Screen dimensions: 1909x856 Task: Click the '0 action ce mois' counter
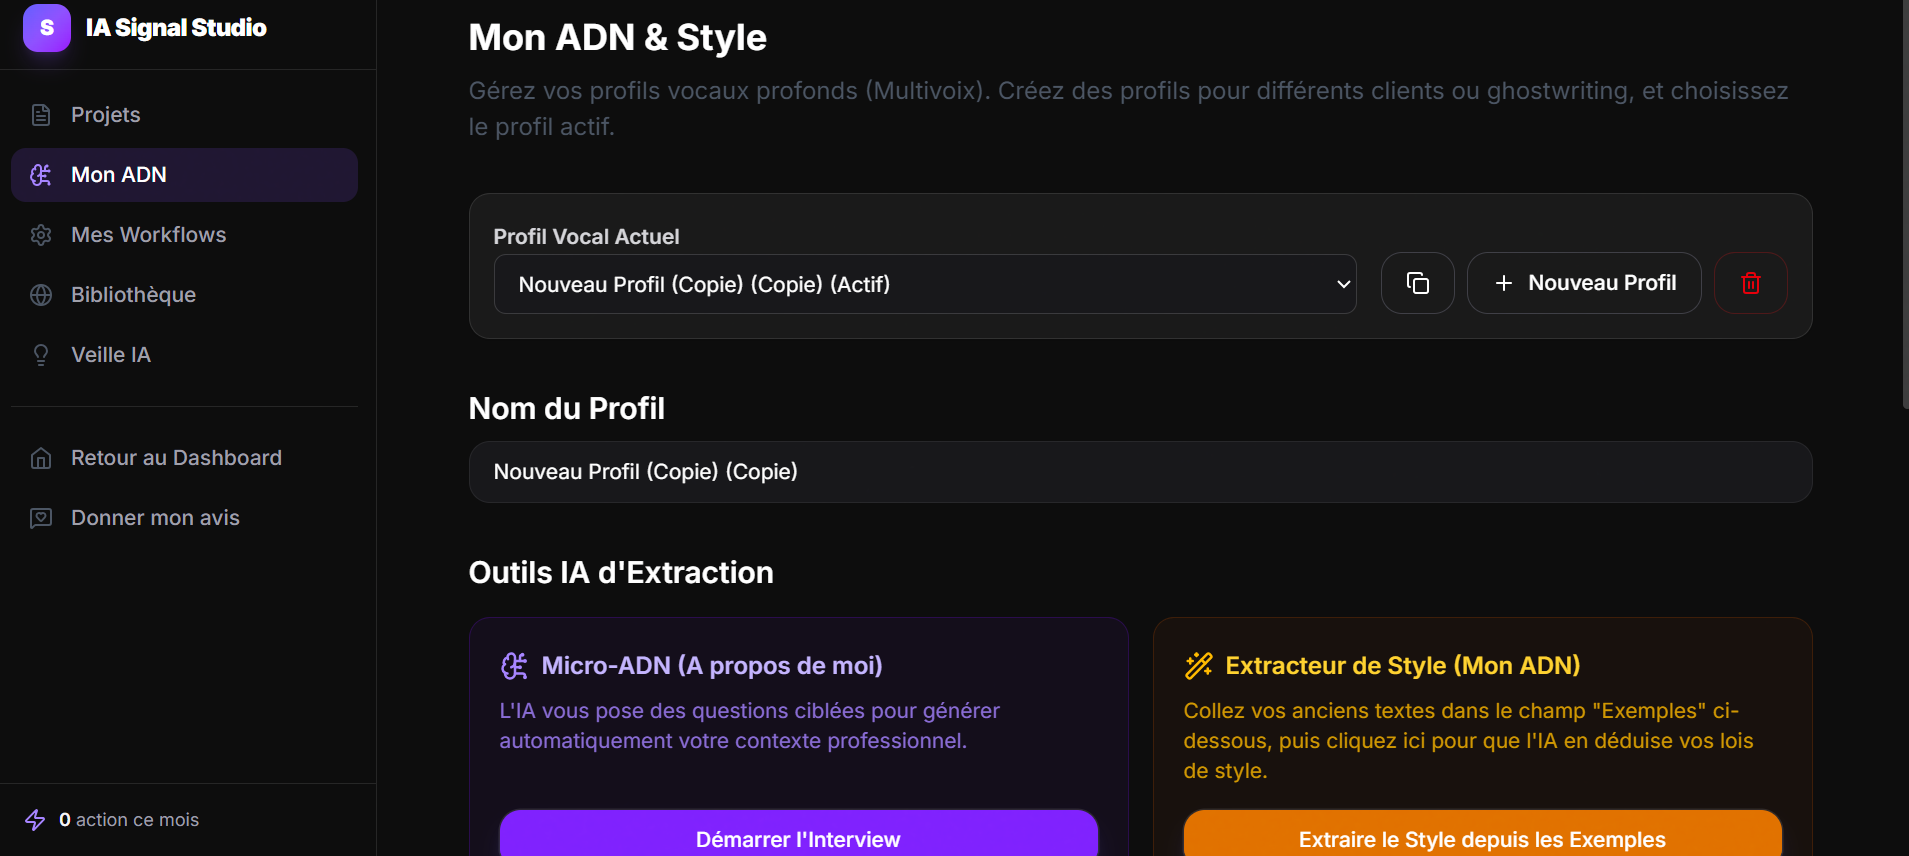(129, 820)
